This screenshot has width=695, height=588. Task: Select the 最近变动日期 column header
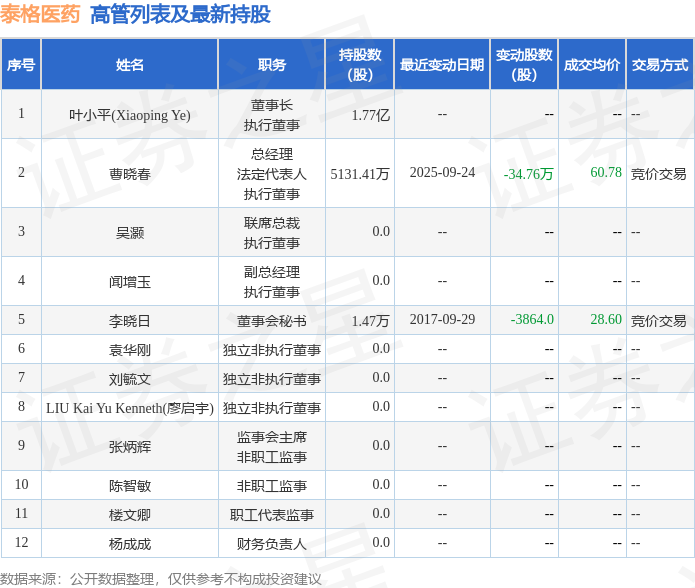pos(442,65)
